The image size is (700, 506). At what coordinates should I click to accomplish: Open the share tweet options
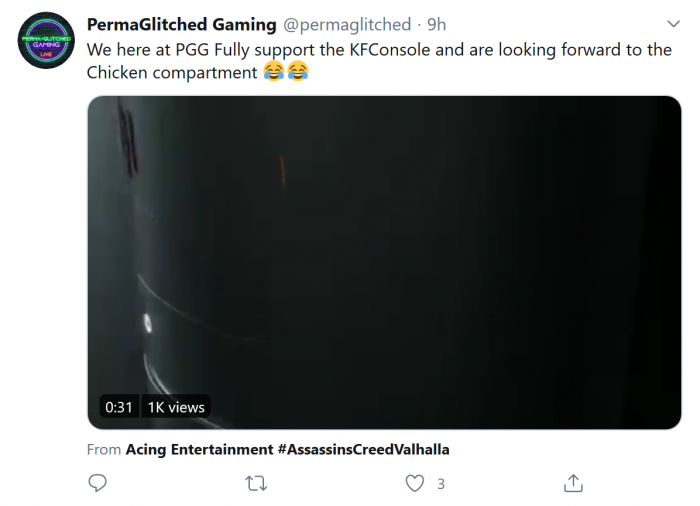[573, 484]
